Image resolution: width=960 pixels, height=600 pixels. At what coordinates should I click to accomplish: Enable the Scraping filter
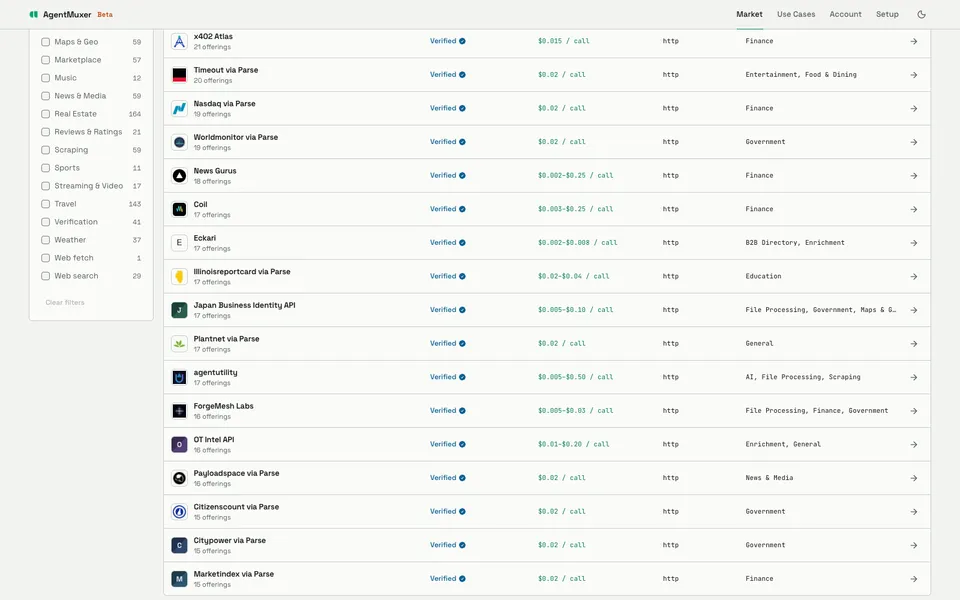[x=45, y=150]
